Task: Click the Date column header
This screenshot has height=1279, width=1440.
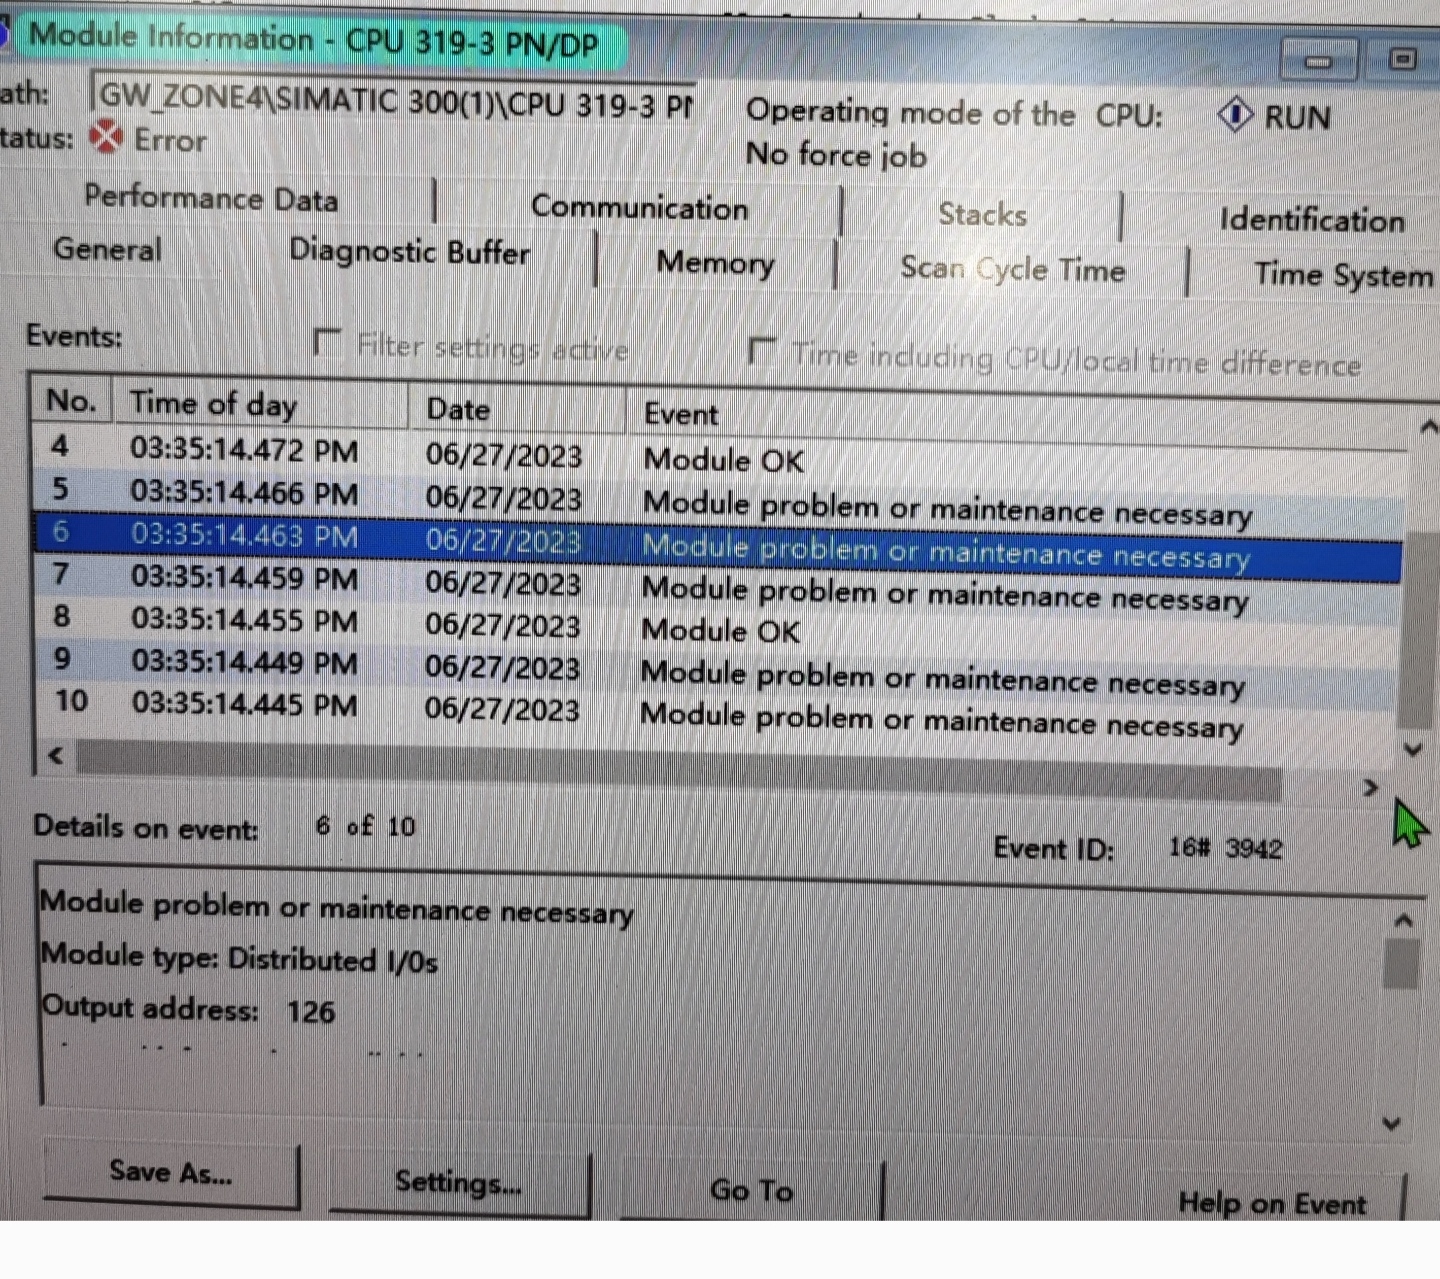Action: pyautogui.click(x=517, y=409)
